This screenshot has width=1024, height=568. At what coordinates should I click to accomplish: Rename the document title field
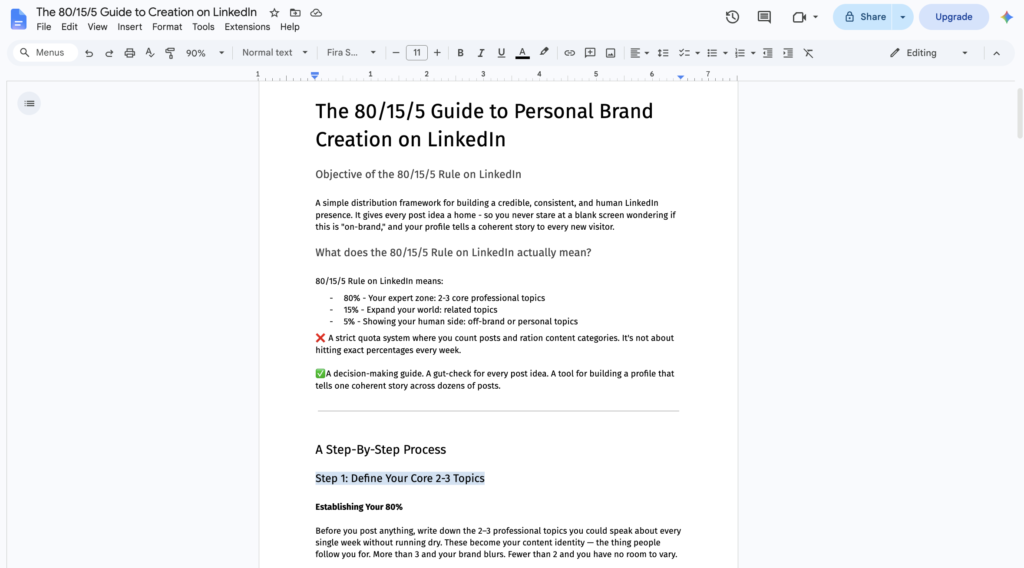pyautogui.click(x=146, y=12)
